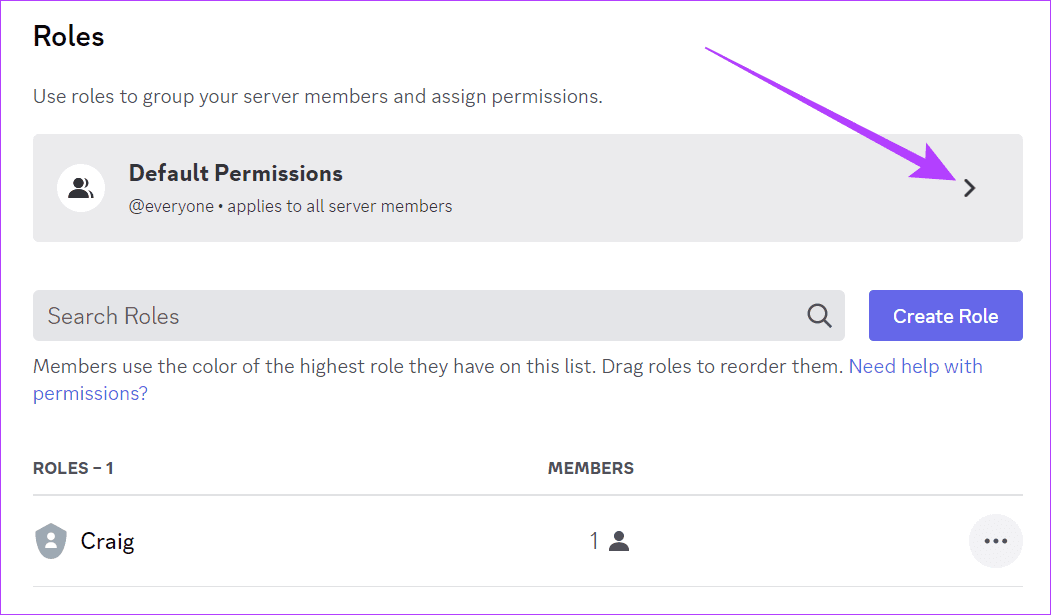This screenshot has width=1051, height=616.
Task: Click the group members icon in Default Permissions
Action: (x=81, y=188)
